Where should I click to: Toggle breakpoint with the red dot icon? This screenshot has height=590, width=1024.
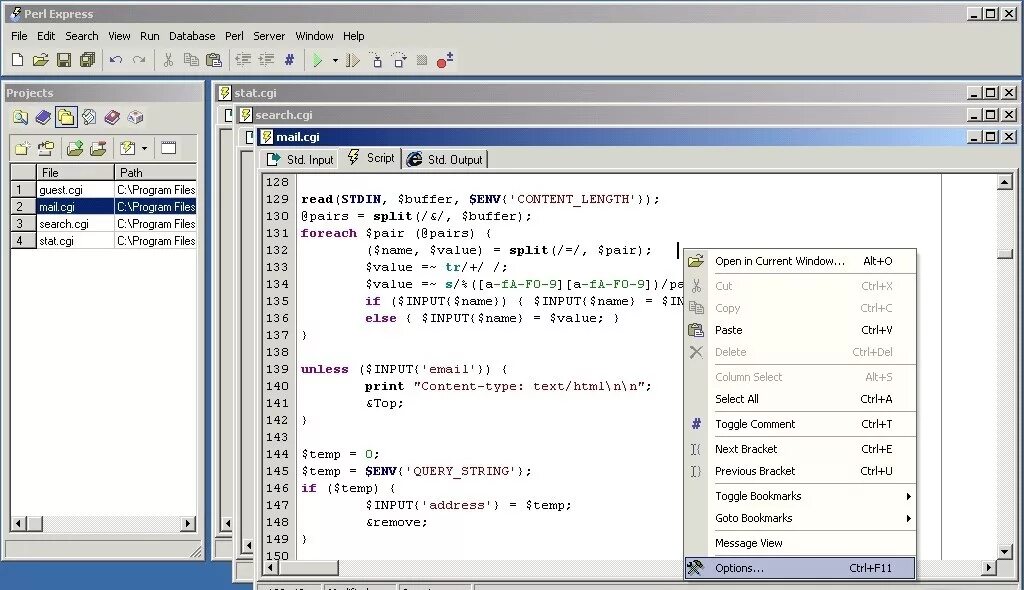(445, 61)
